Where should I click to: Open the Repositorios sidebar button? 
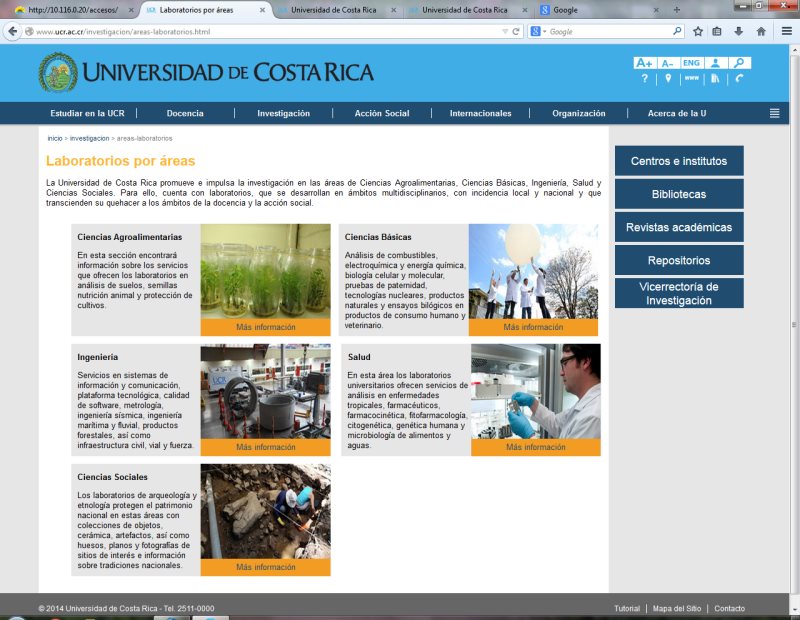(x=679, y=260)
